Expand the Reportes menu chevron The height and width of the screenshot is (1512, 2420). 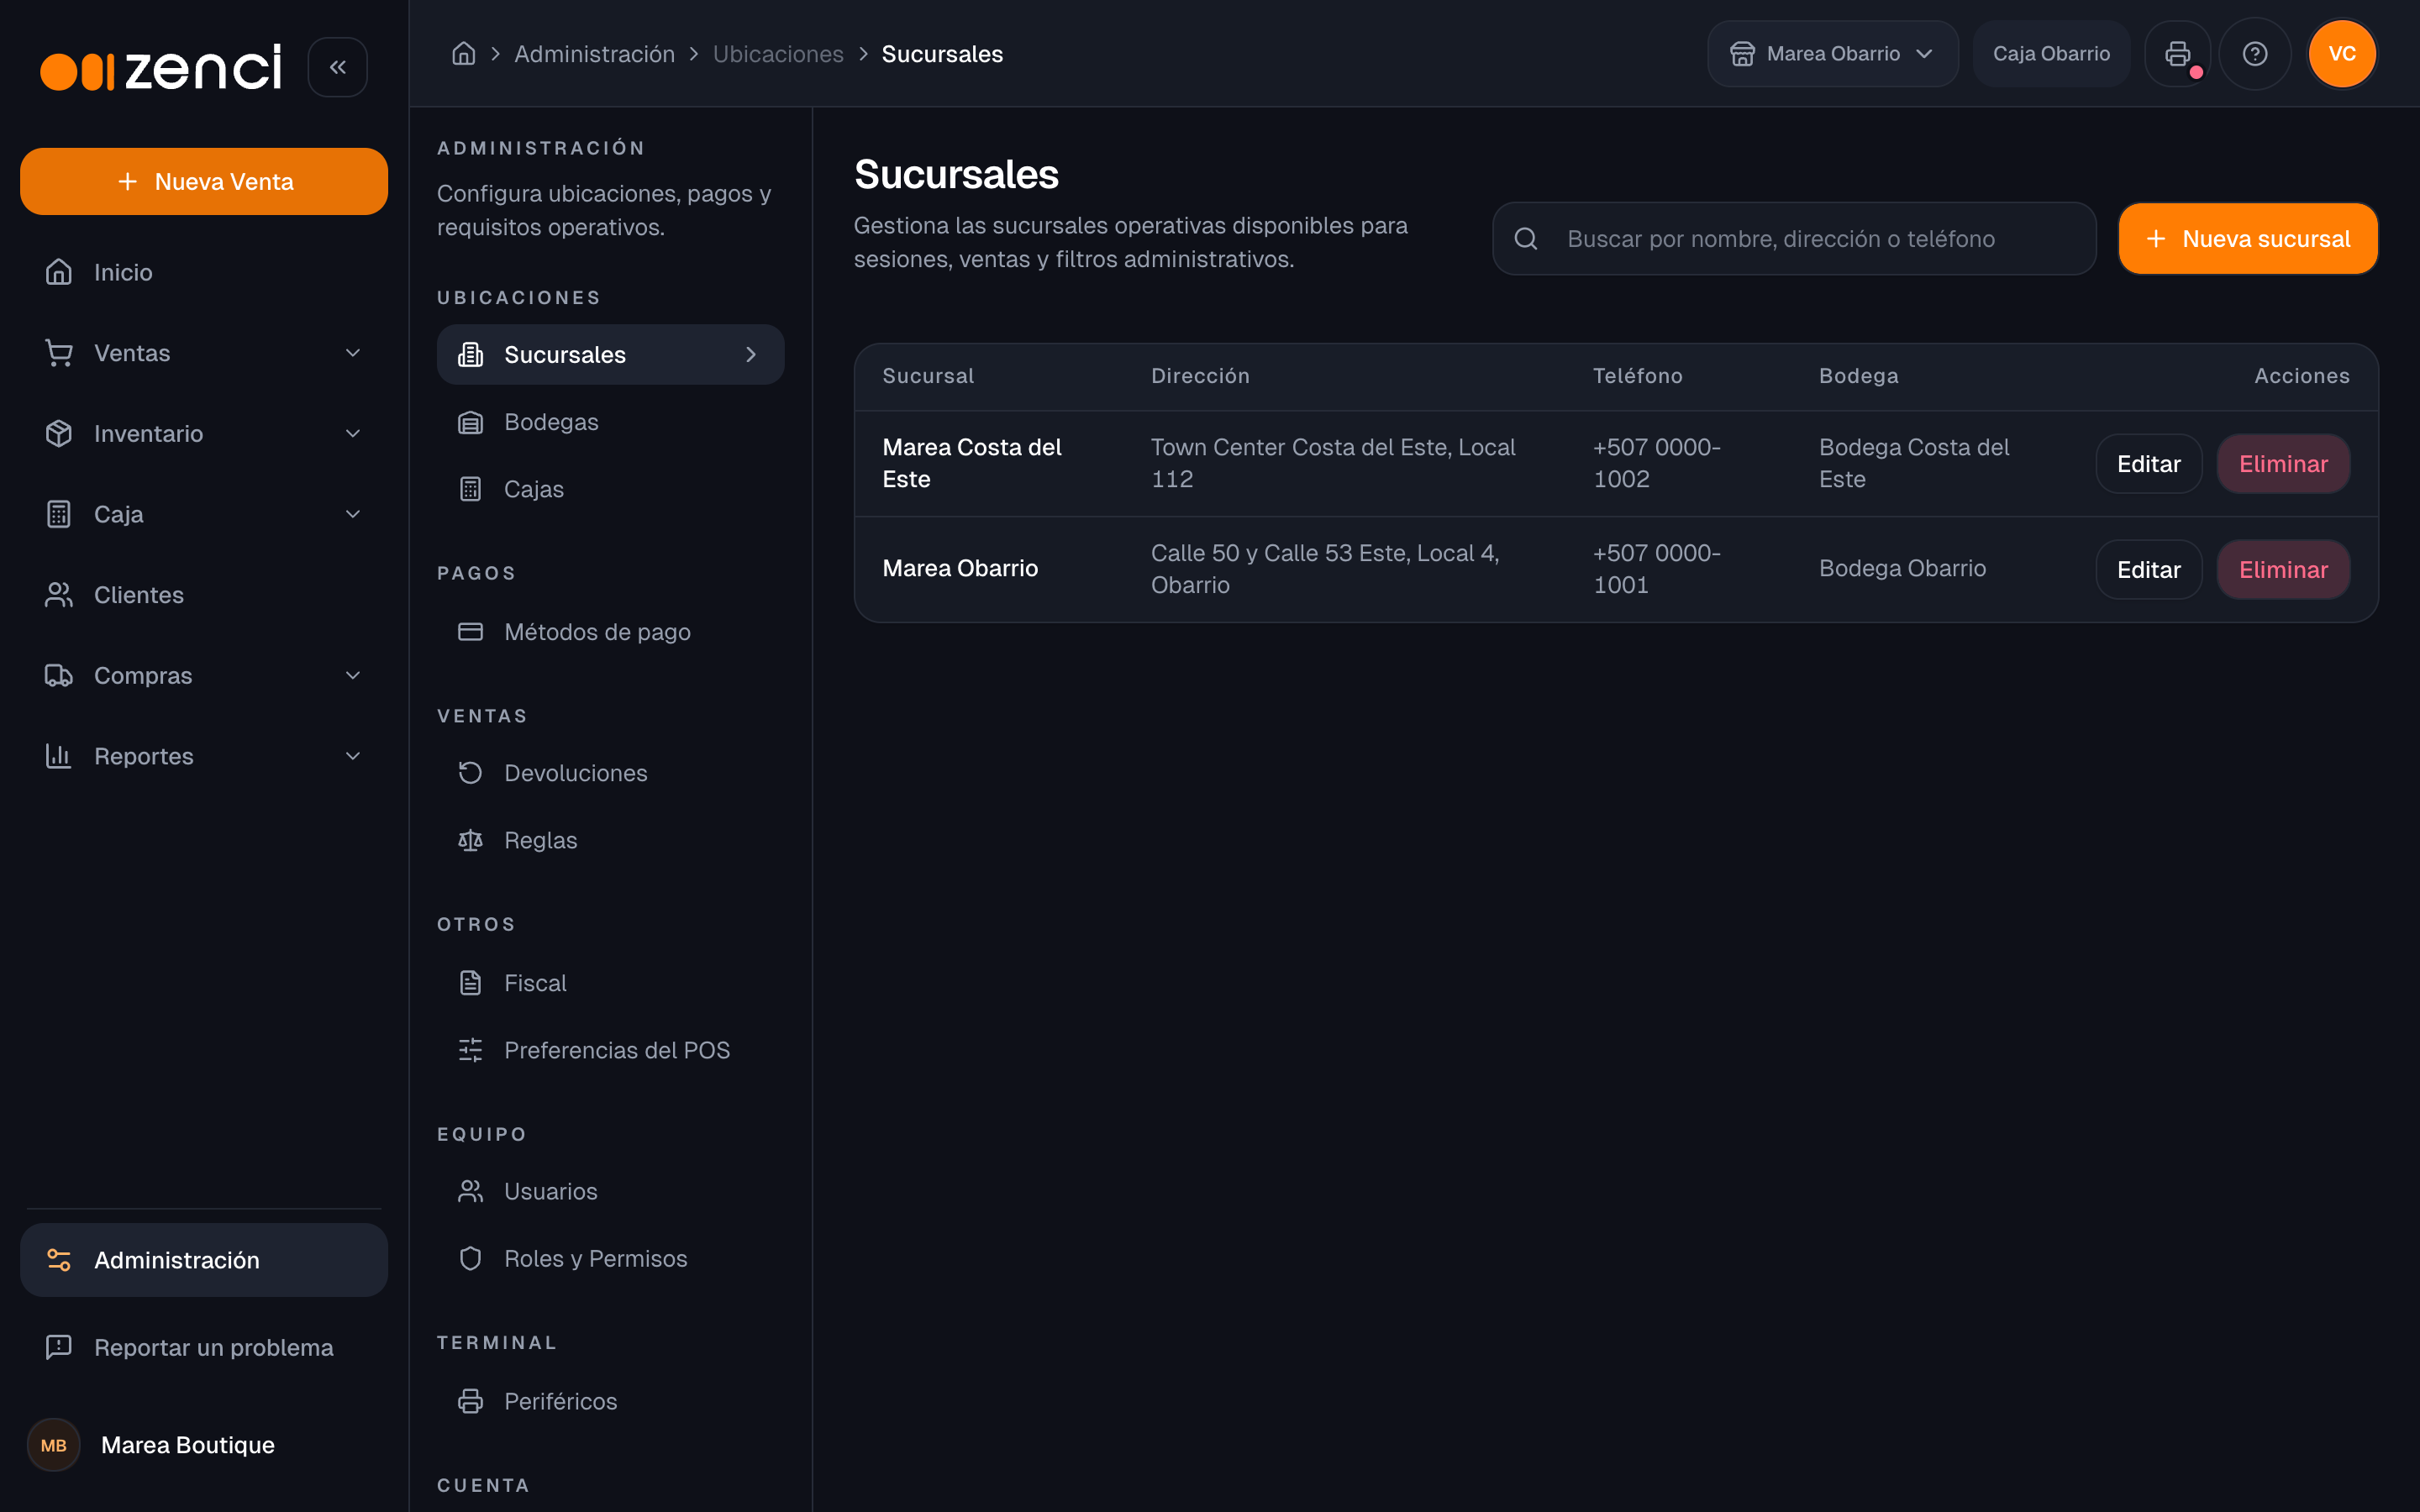pyautogui.click(x=352, y=756)
